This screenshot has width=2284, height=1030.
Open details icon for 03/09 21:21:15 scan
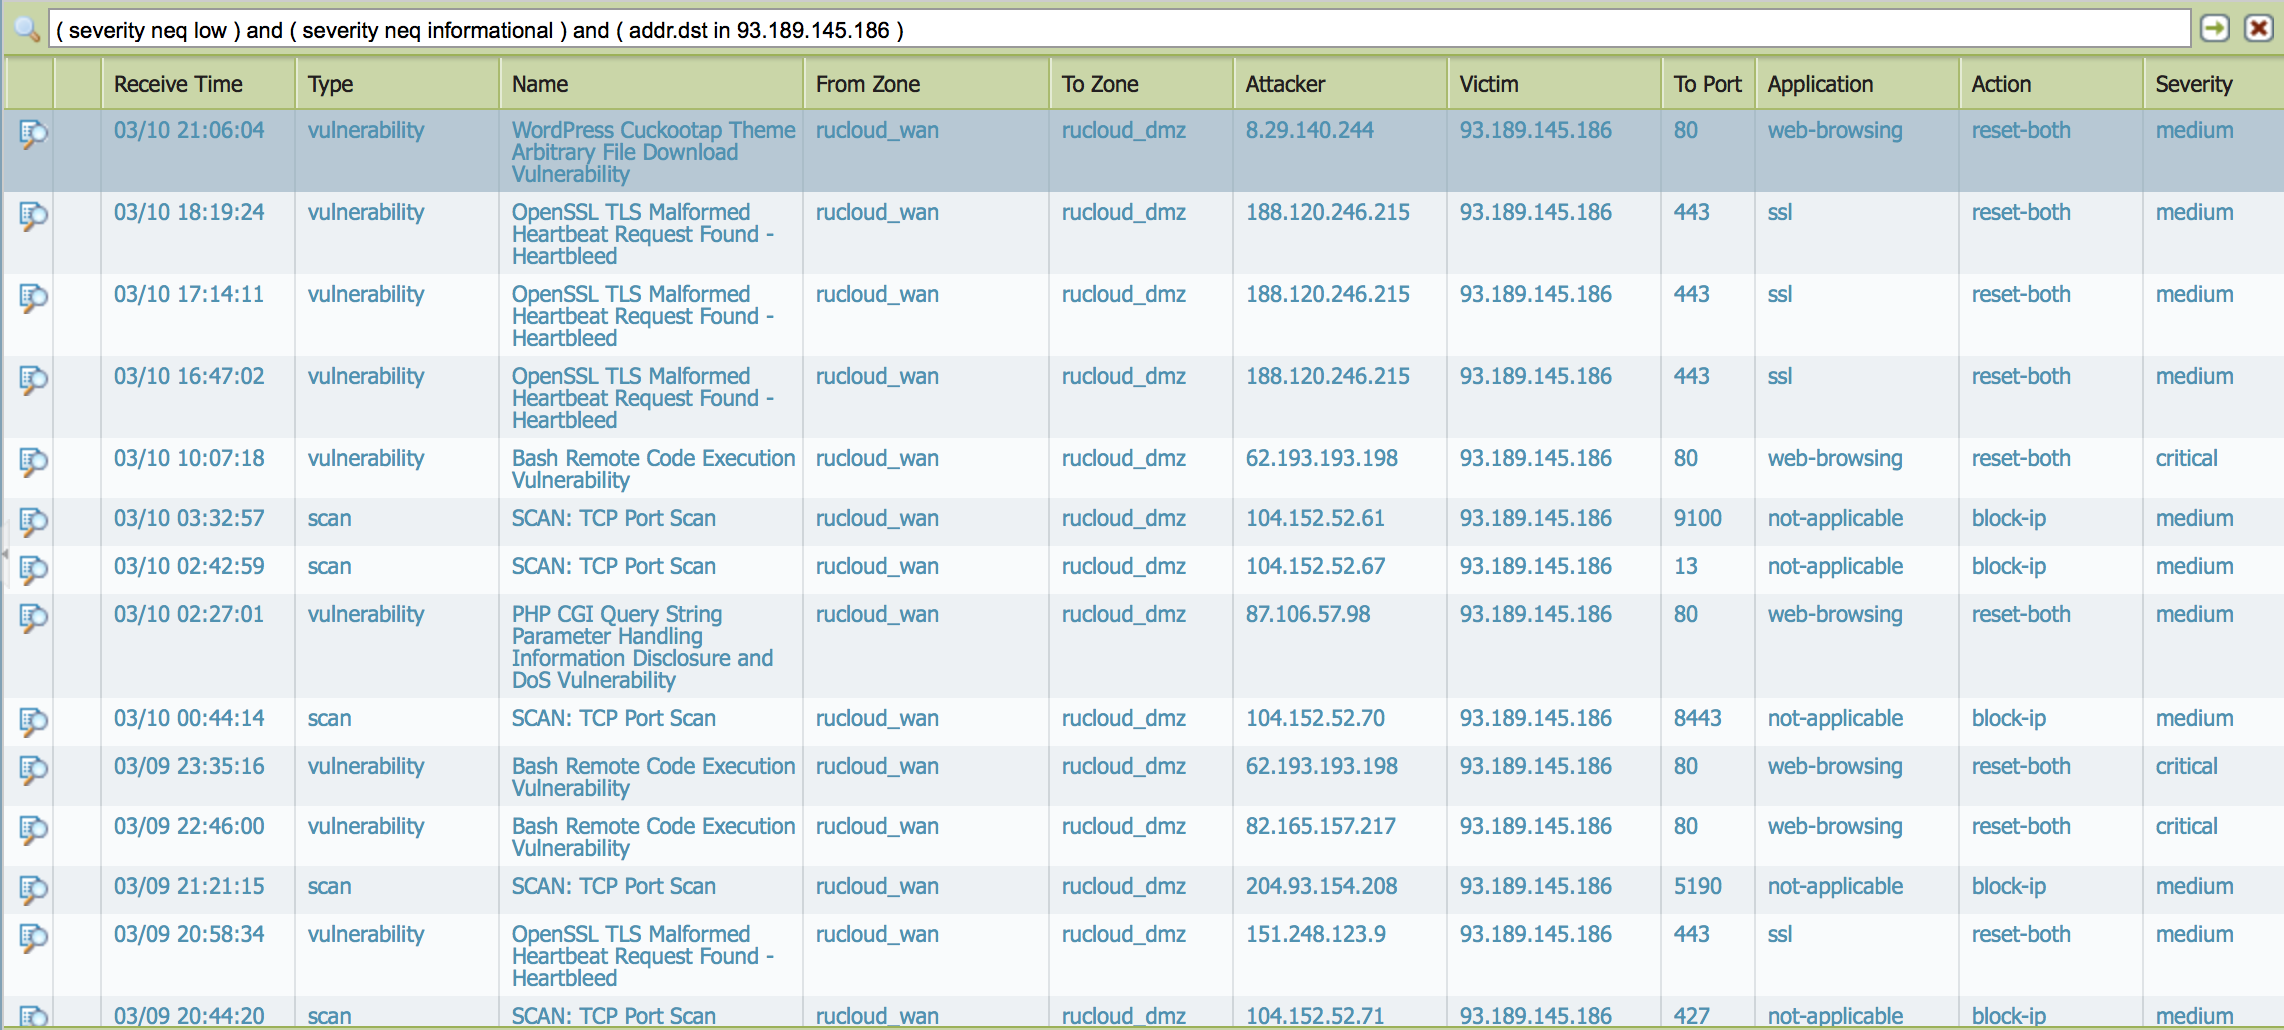point(33,889)
